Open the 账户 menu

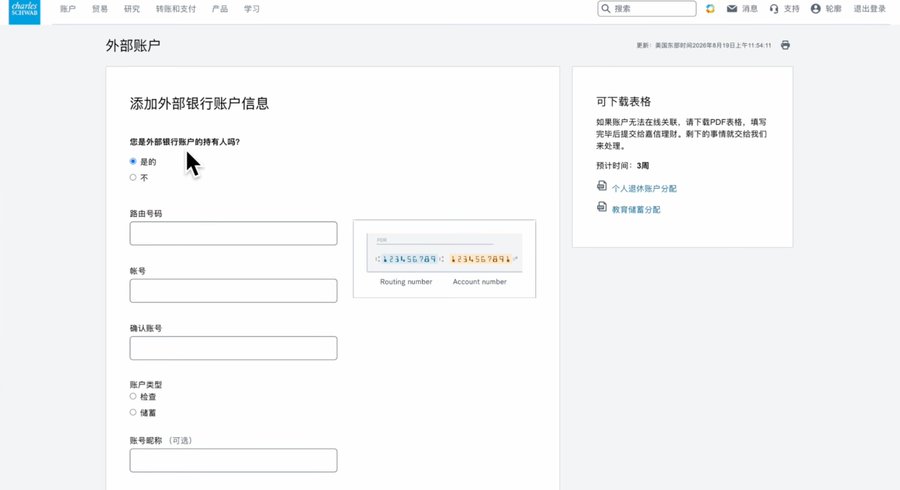tap(68, 9)
